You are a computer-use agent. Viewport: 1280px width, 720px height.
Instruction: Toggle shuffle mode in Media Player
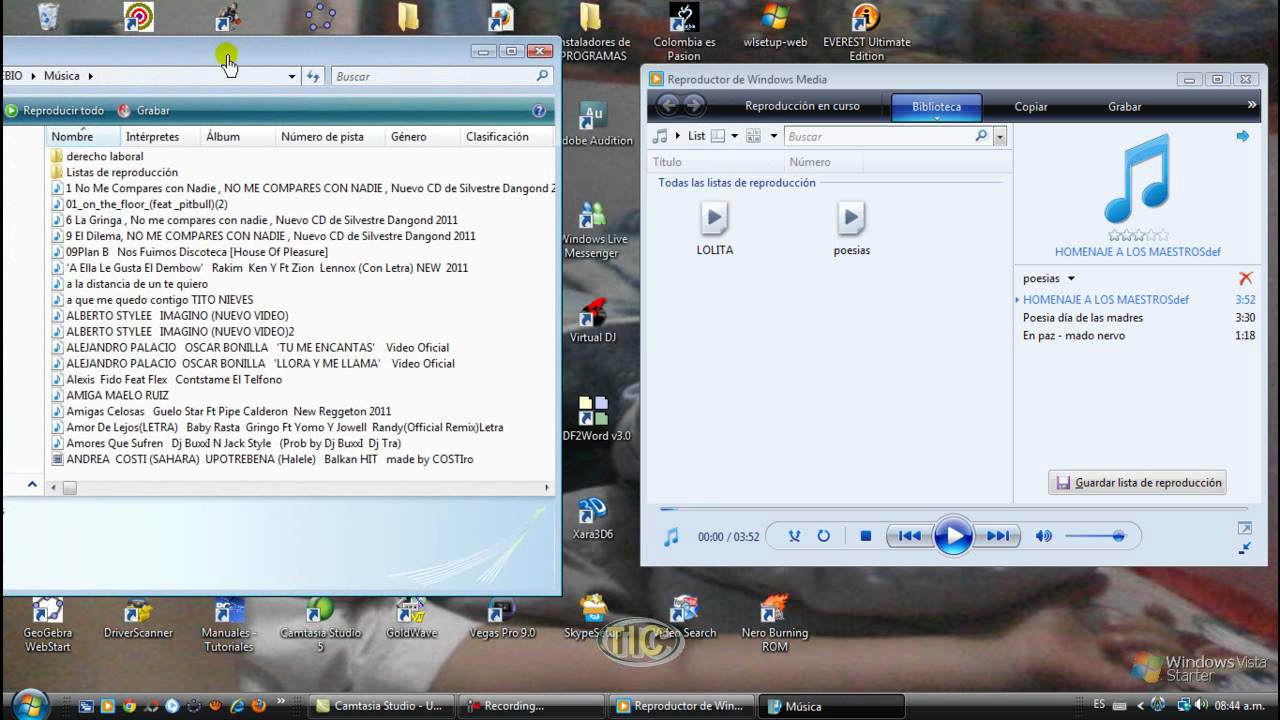pyautogui.click(x=794, y=536)
